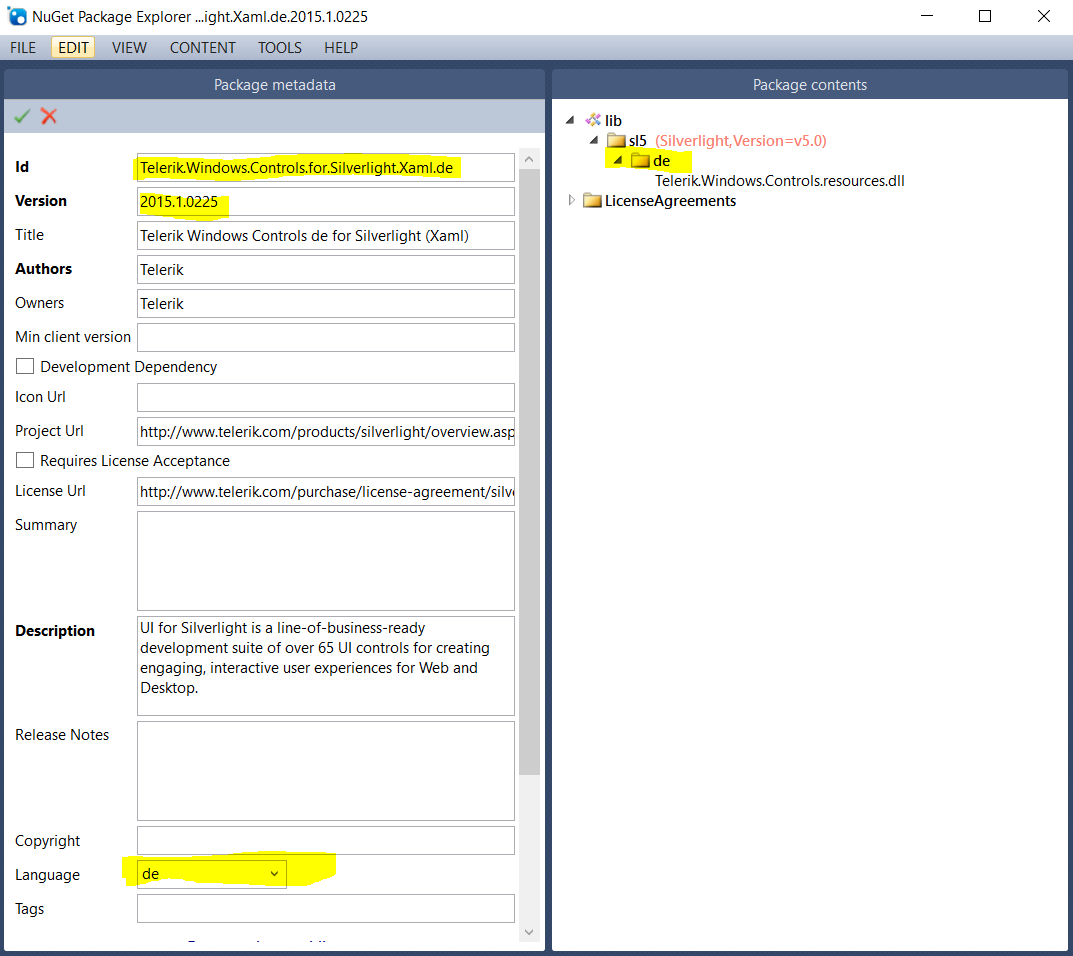Select the LicenseAgreements tree item label
Screen dimensions: 1073x956
[x=670, y=201]
